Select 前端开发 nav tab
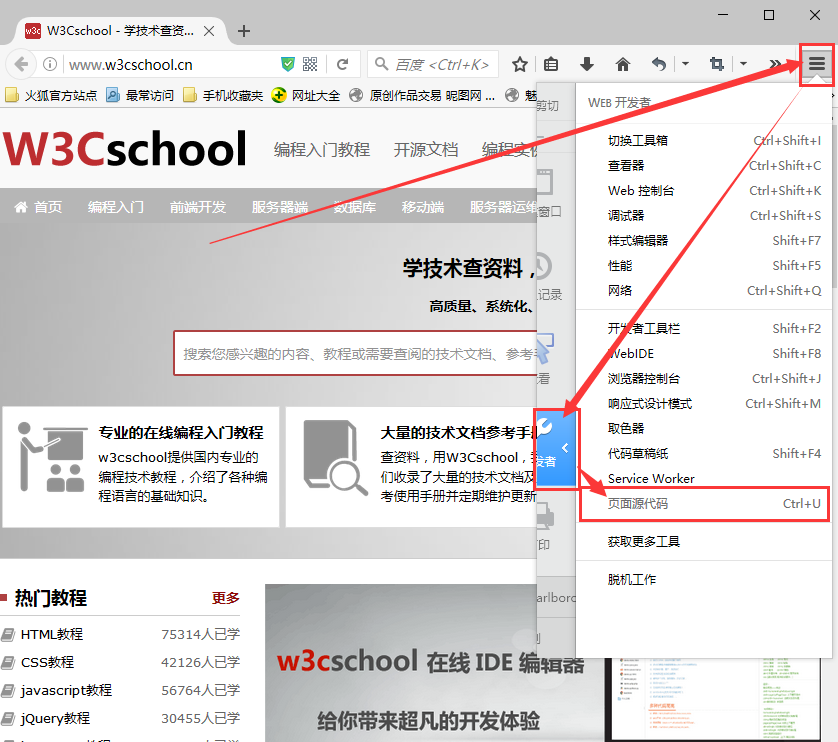Image resolution: width=838 pixels, height=742 pixels. coord(198,207)
